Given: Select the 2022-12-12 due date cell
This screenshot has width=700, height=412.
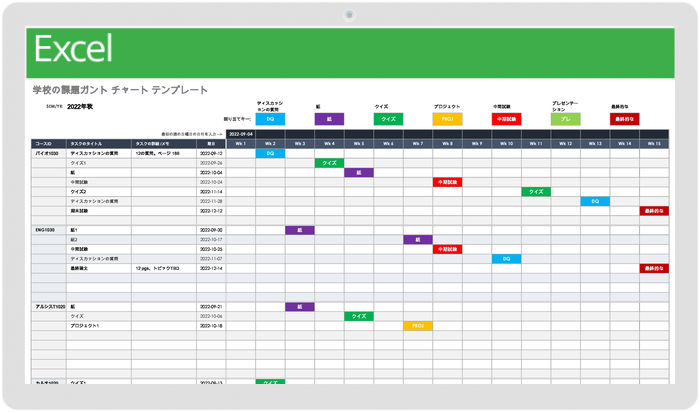Looking at the screenshot, I should pos(211,211).
